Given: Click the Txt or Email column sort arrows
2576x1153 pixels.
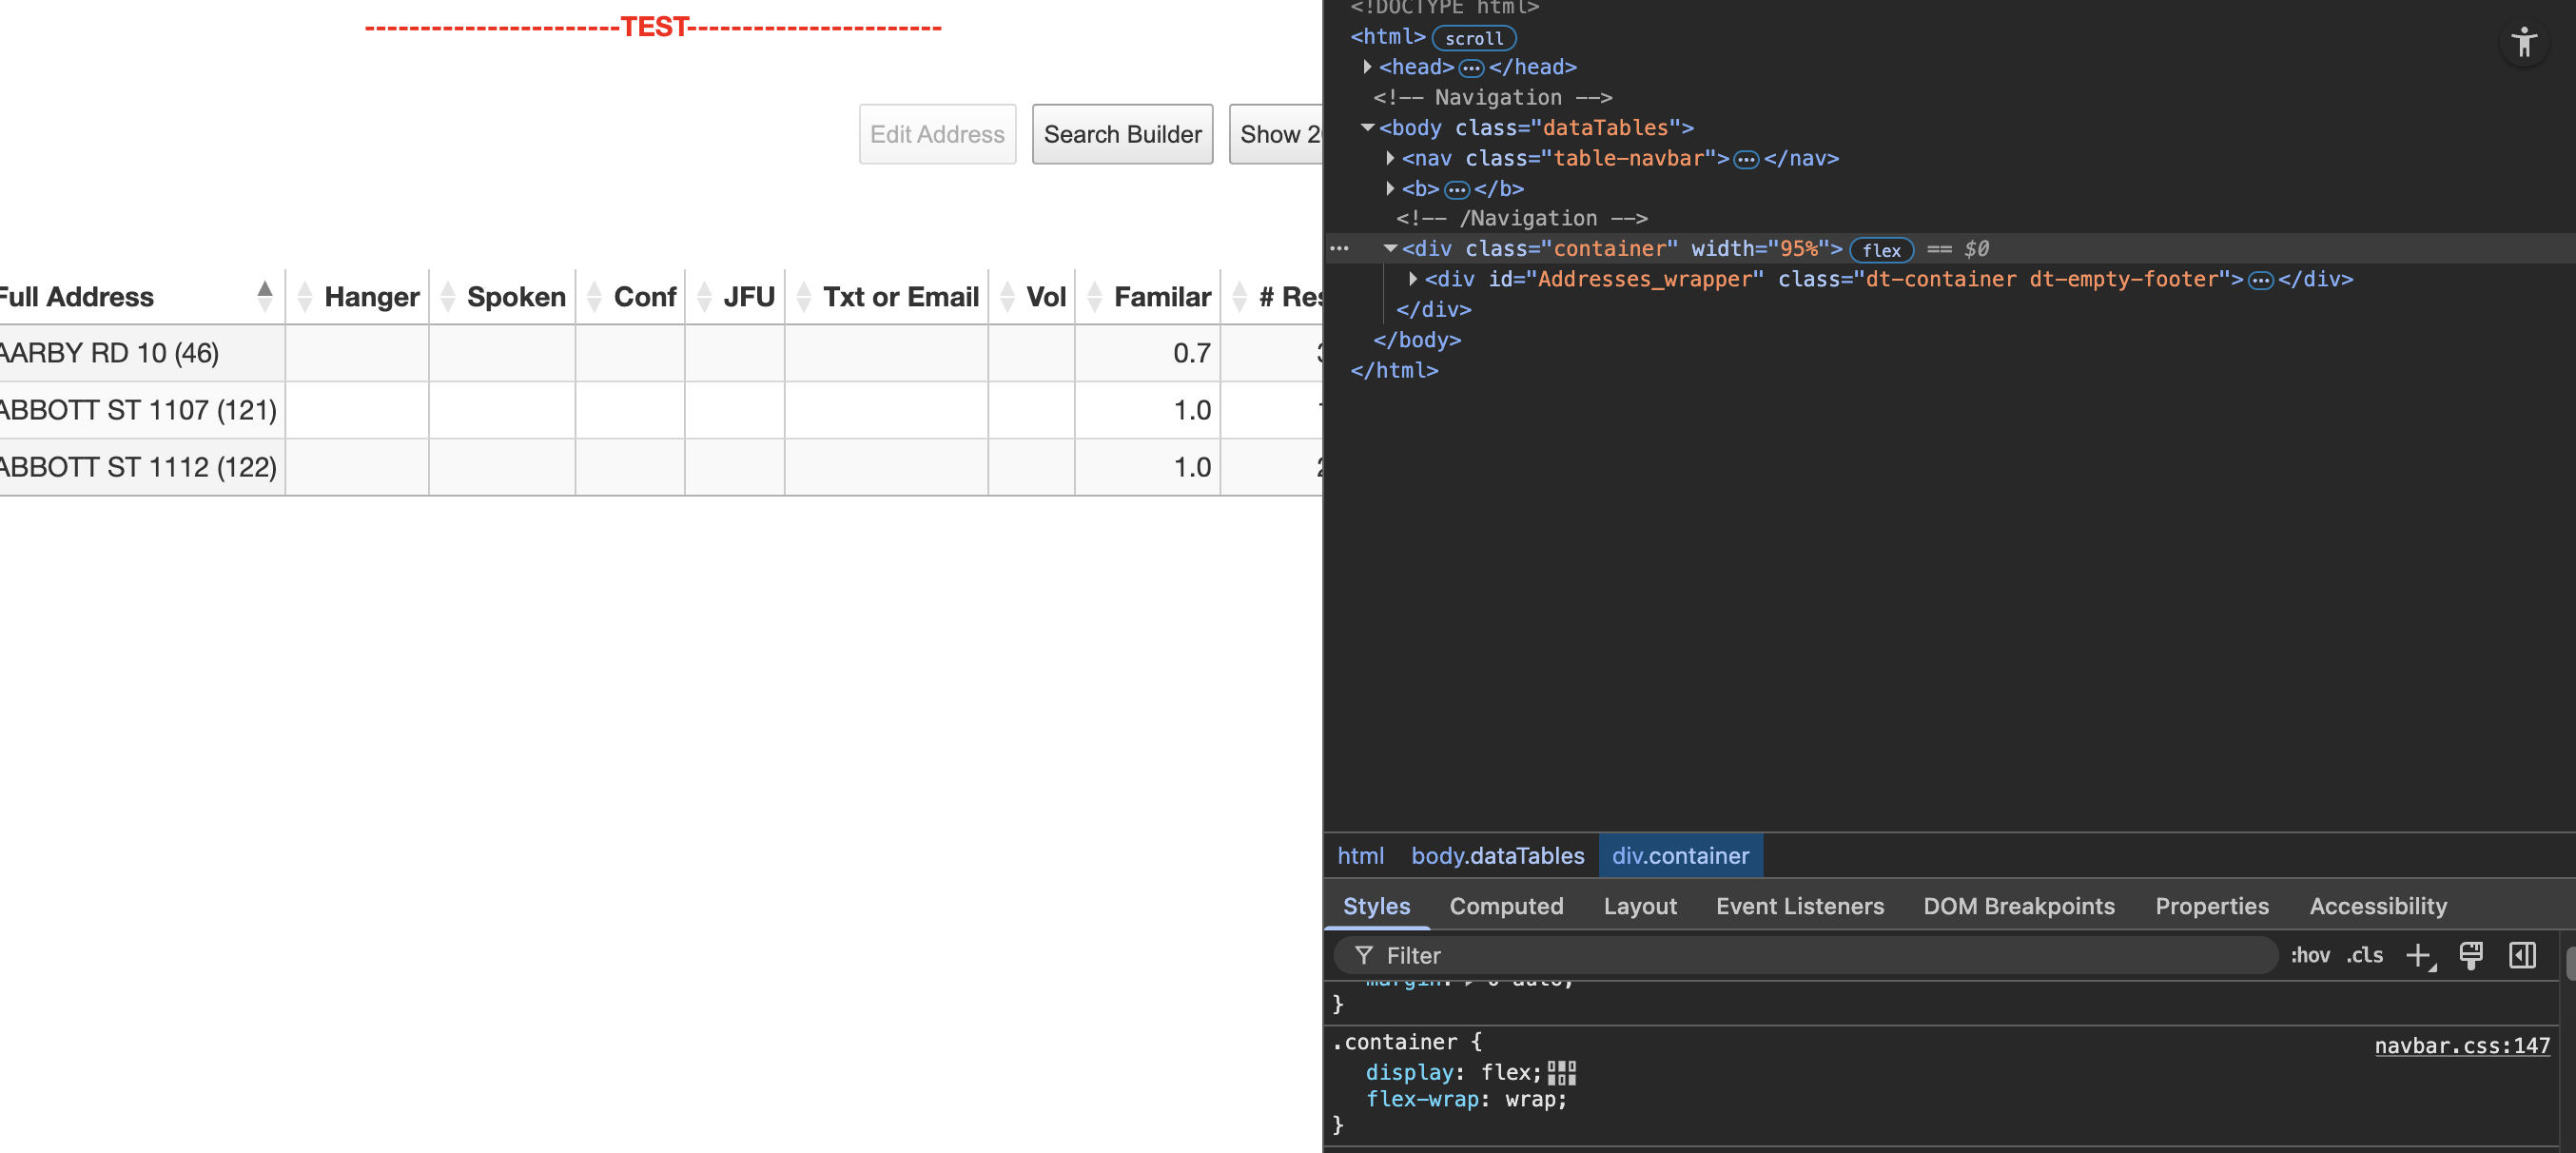Looking at the screenshot, I should [804, 296].
